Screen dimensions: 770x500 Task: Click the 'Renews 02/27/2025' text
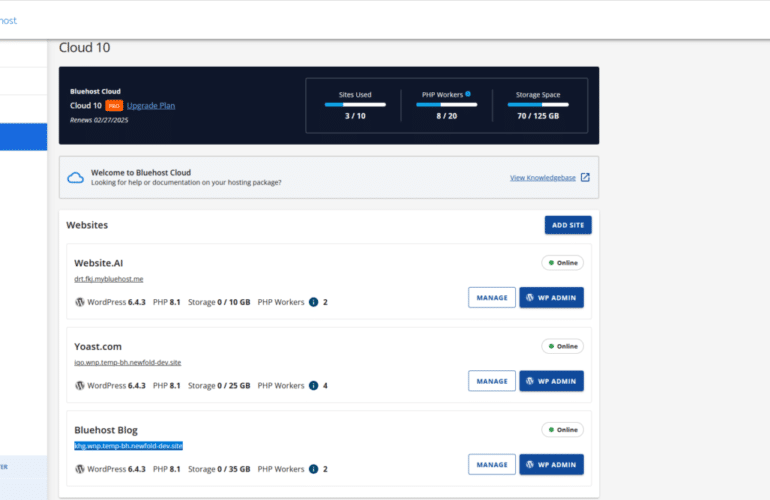99,120
